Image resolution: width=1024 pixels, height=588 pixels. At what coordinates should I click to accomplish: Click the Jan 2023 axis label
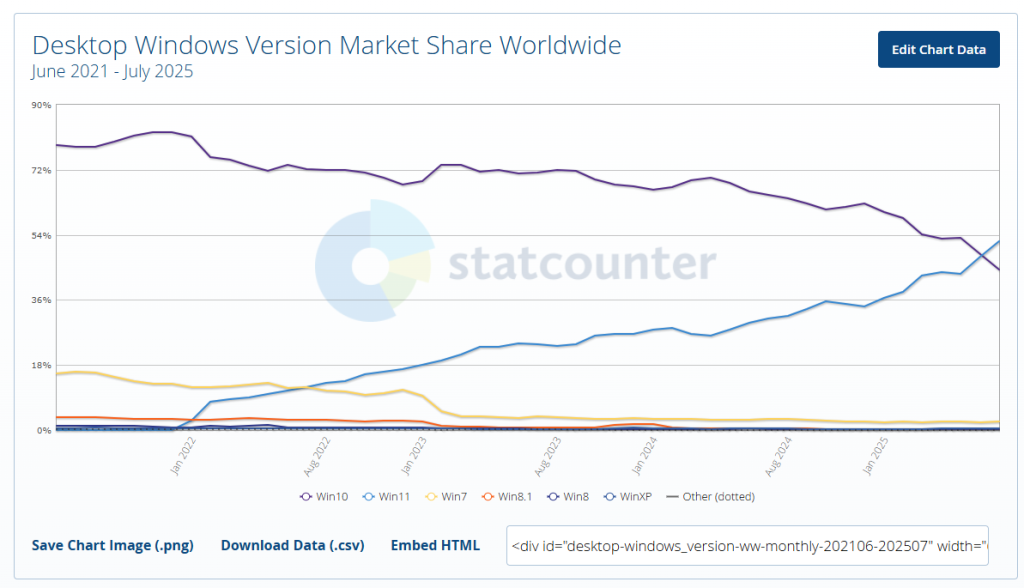click(x=413, y=456)
